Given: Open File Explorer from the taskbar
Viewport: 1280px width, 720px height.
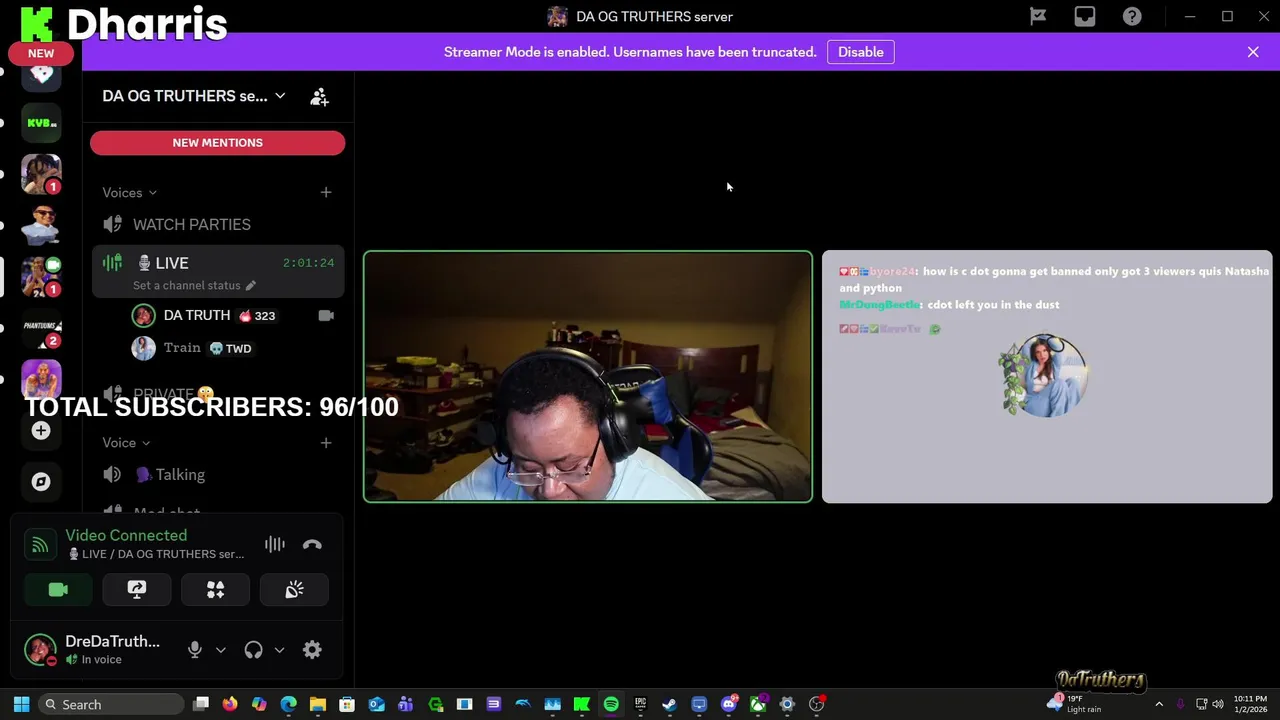Looking at the screenshot, I should tap(317, 704).
